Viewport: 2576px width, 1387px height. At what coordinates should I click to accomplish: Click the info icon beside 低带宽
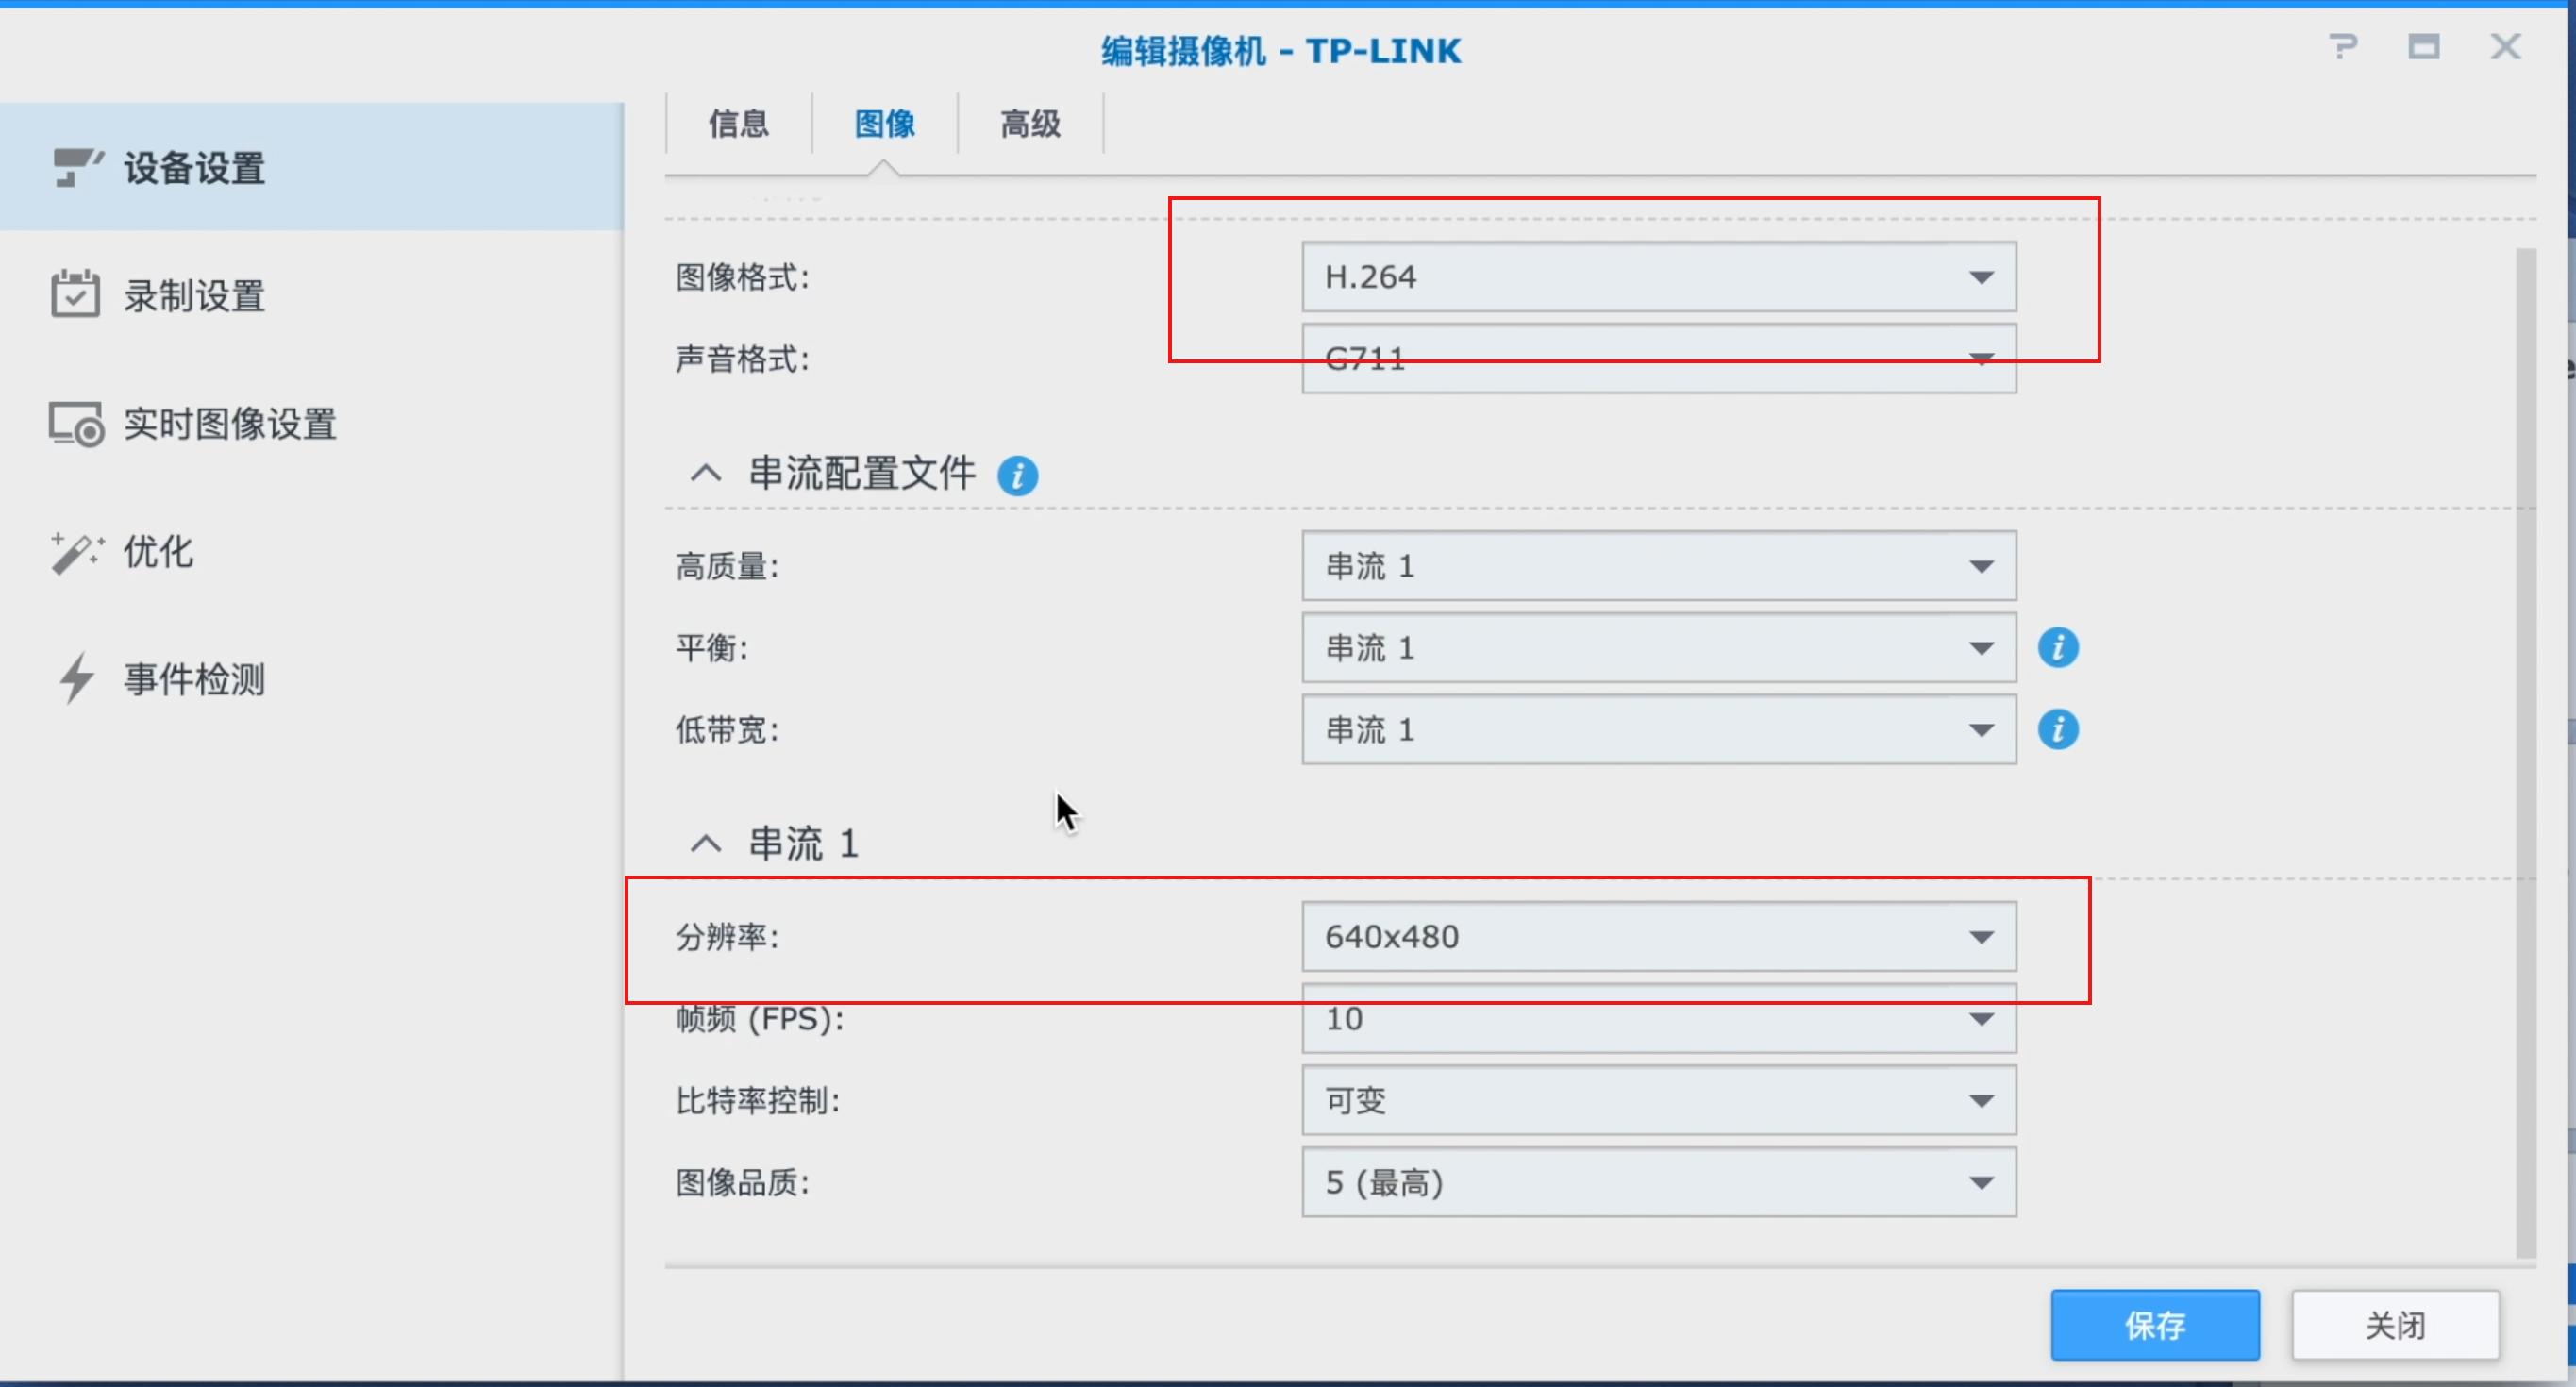coord(2059,730)
